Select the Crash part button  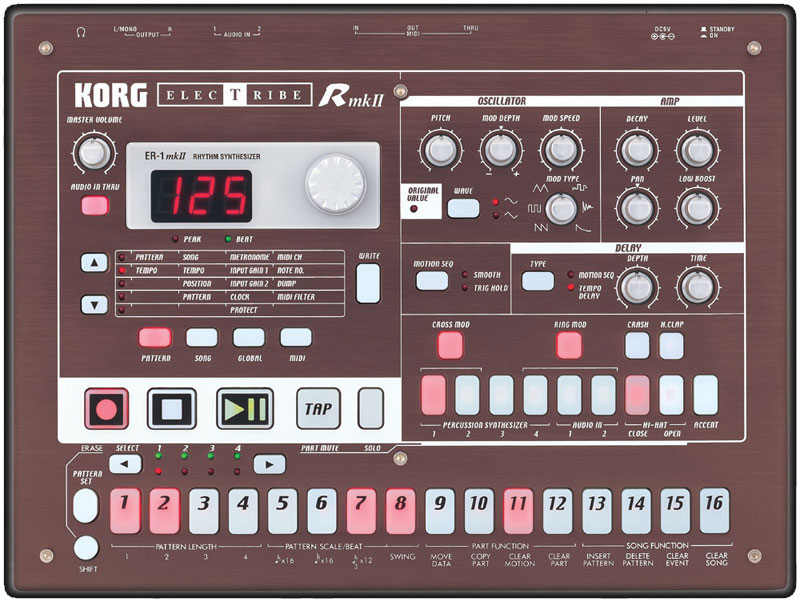(x=637, y=345)
